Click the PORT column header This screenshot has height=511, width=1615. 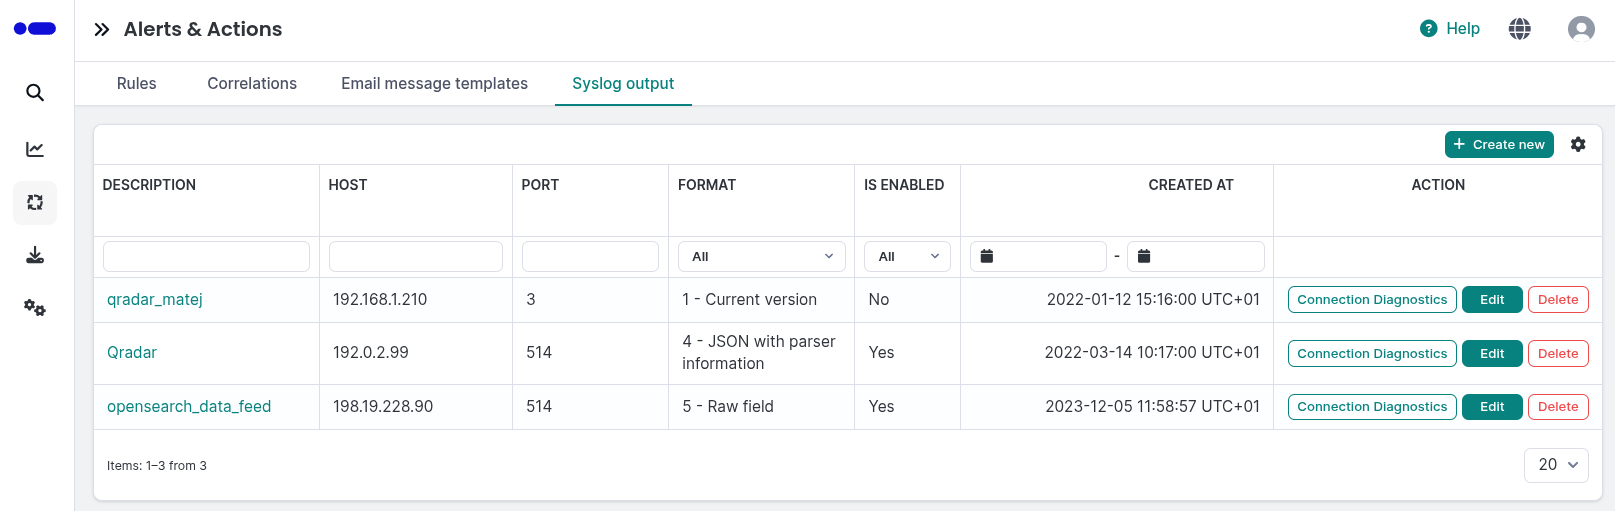(x=540, y=185)
